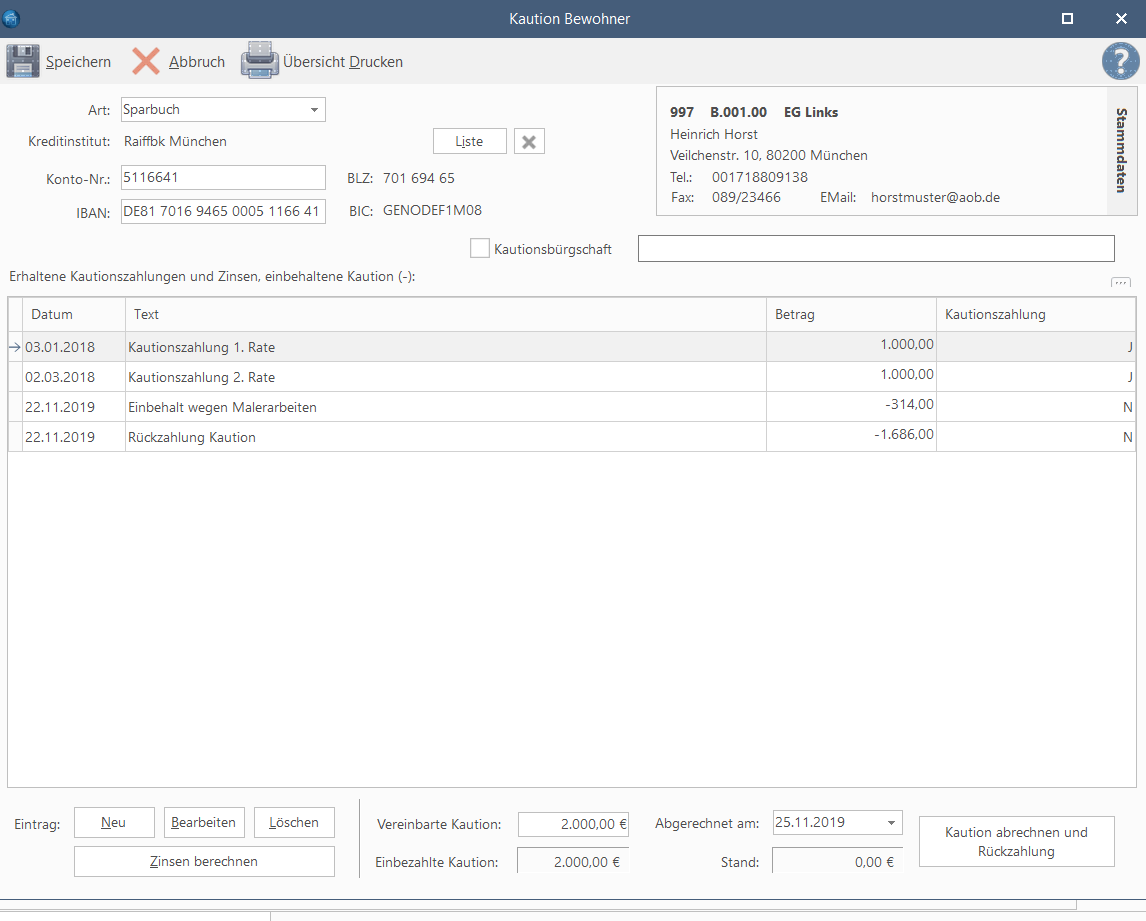Open the Abgerechnet am date dropdown
This screenshot has width=1146, height=921.
(892, 822)
